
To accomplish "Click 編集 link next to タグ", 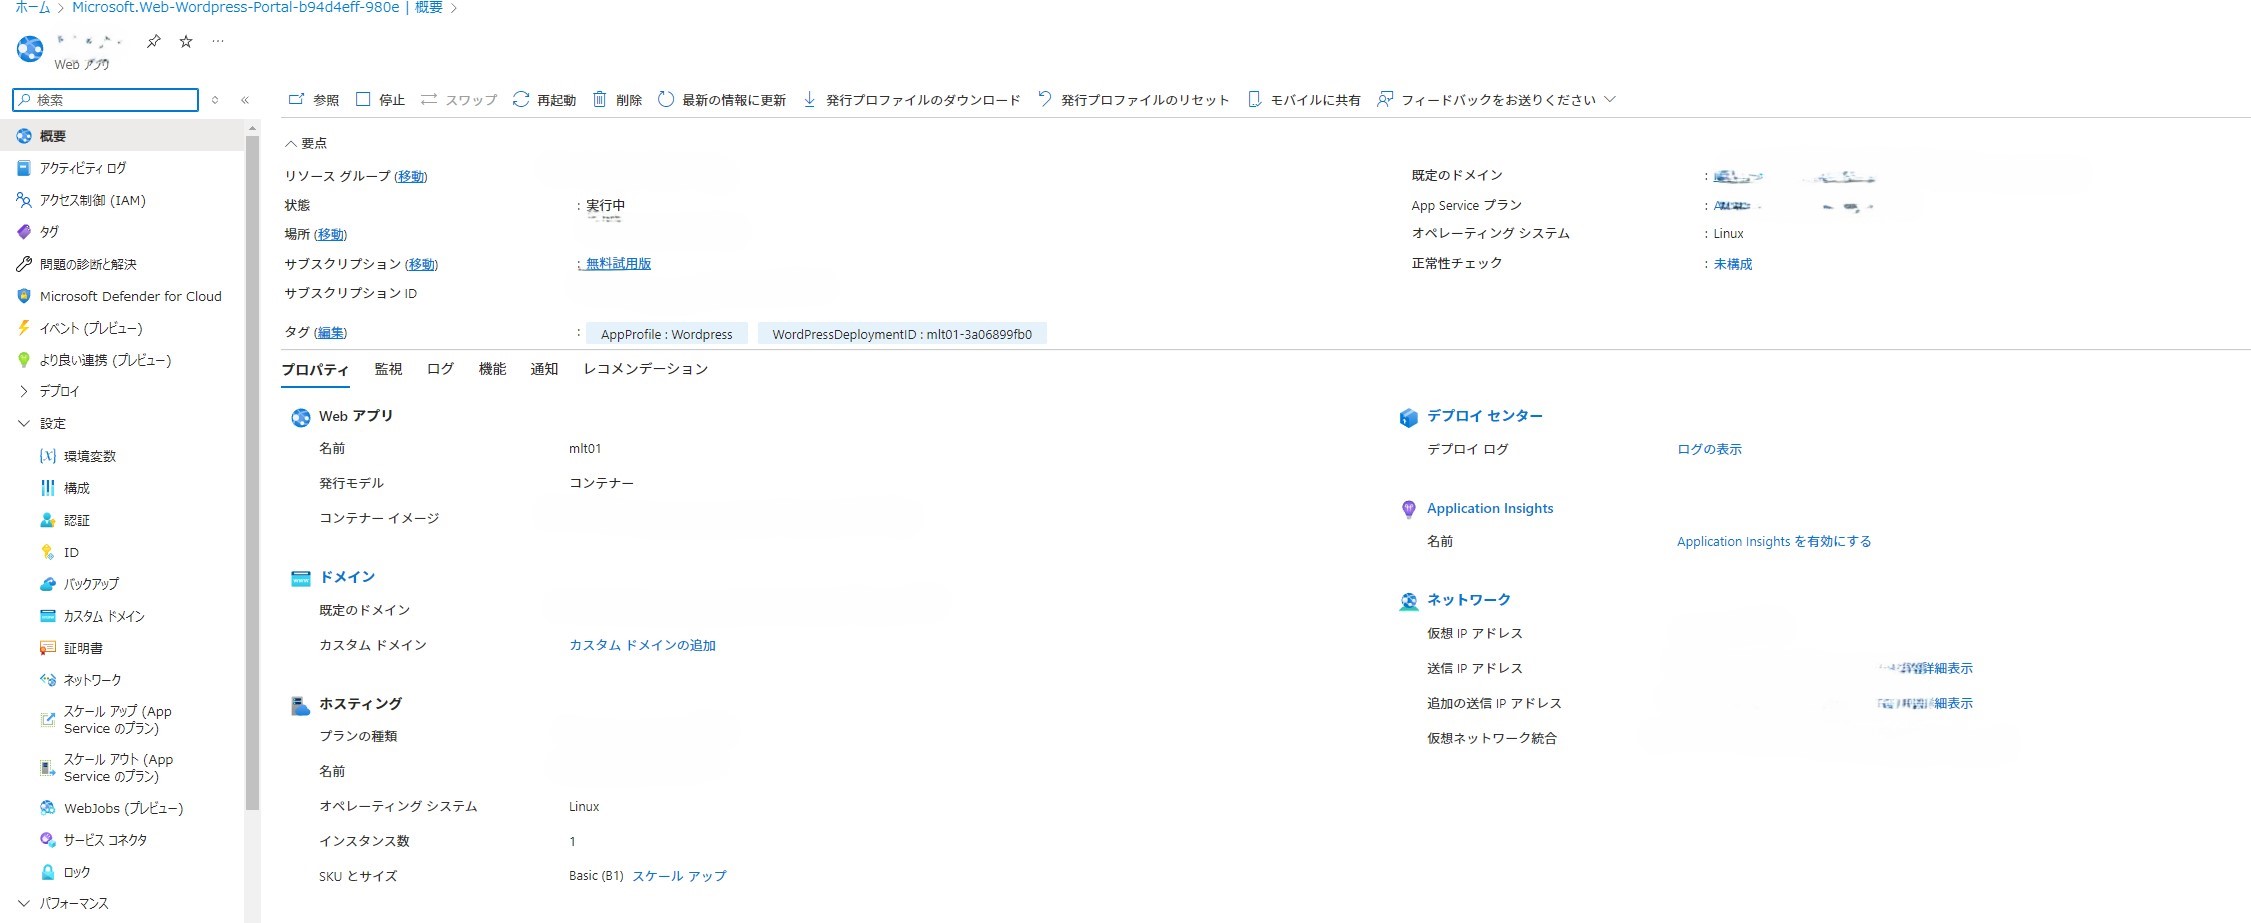I will (330, 333).
